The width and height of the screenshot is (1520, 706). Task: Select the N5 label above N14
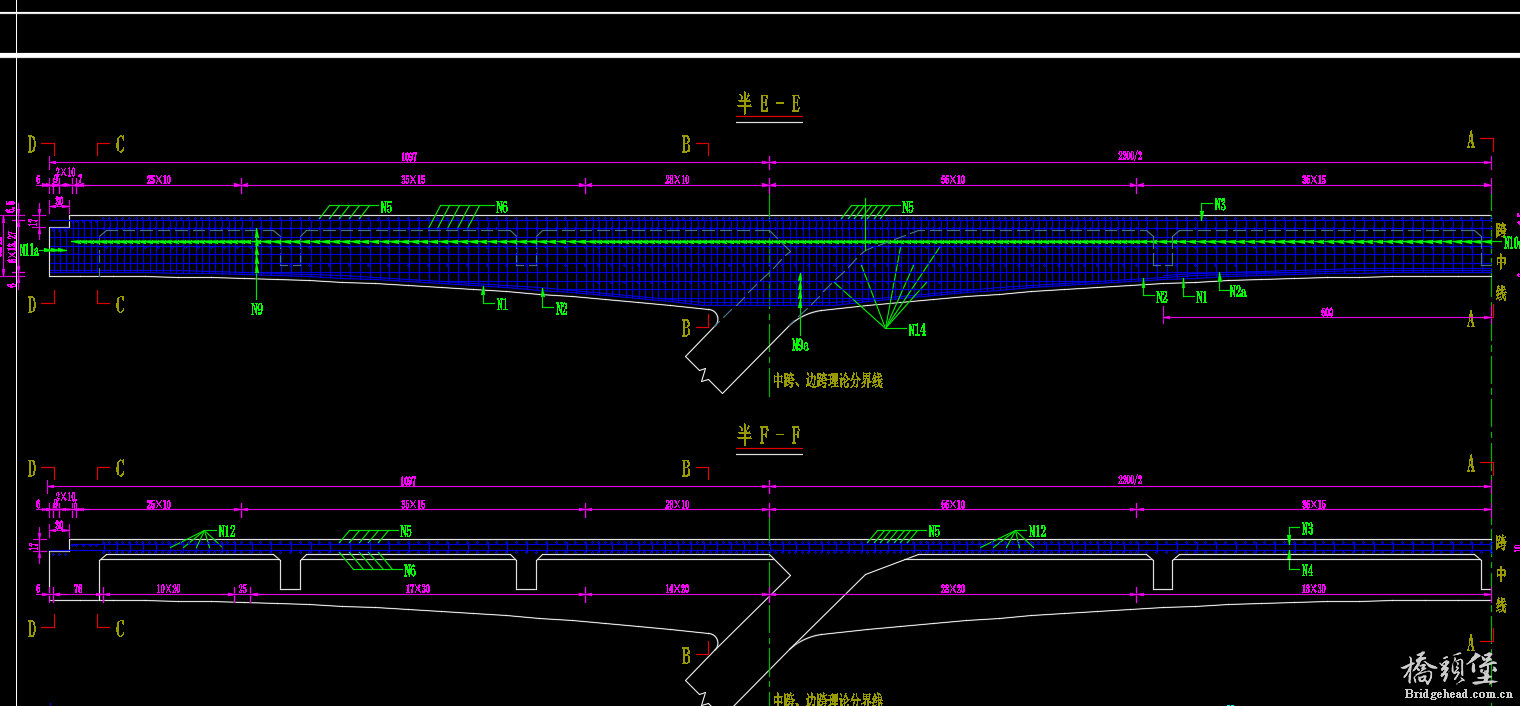pos(908,207)
